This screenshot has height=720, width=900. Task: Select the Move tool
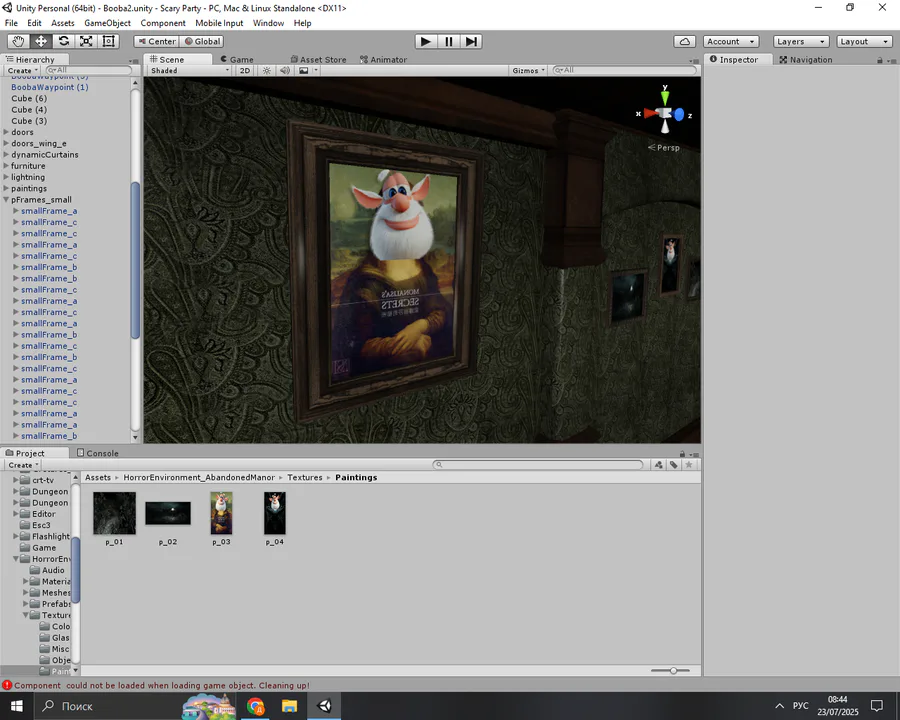(x=41, y=41)
